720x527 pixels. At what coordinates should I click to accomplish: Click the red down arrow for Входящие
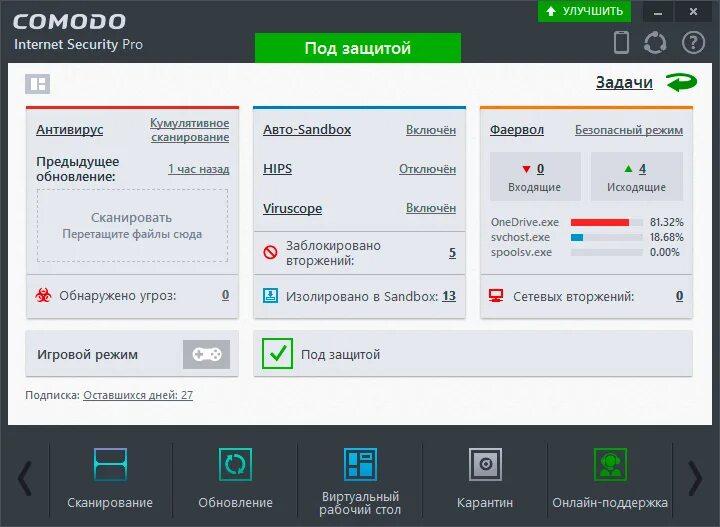coord(526,169)
